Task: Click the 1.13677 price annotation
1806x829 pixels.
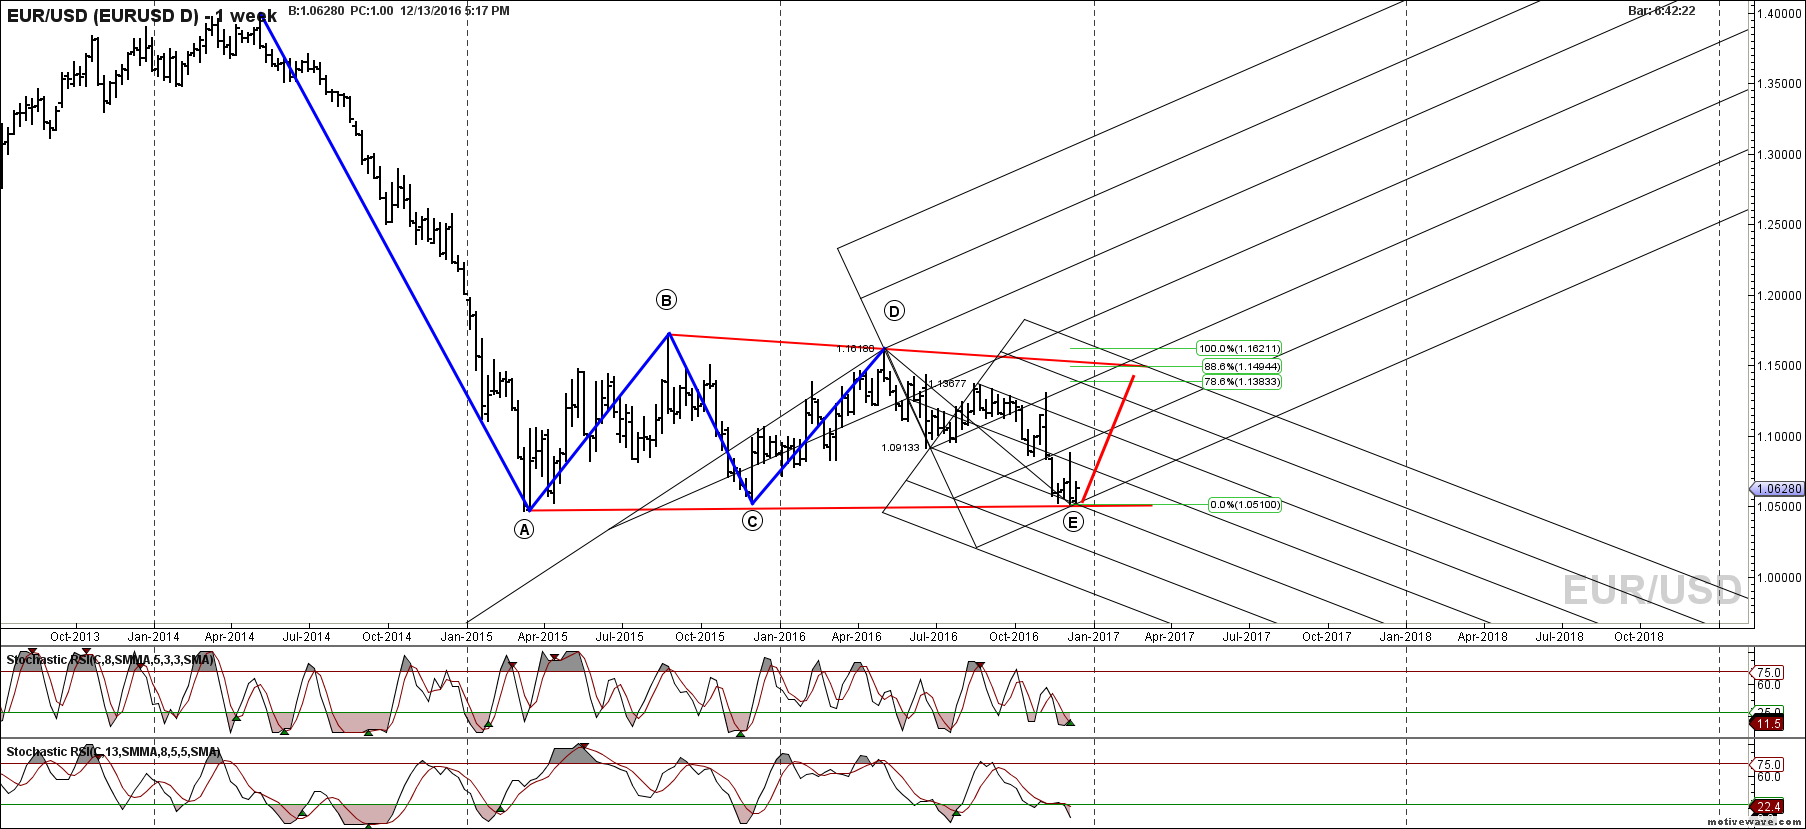Action: click(x=948, y=384)
